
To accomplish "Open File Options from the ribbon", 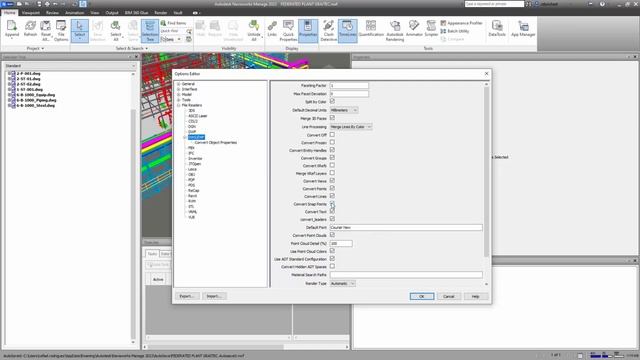I will coord(61,30).
